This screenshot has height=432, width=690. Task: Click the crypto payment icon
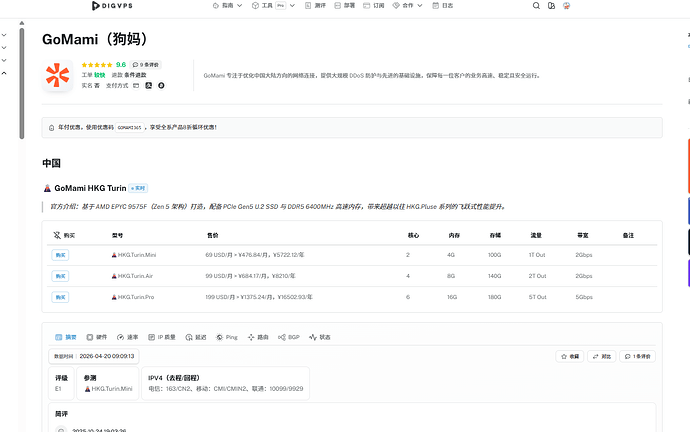(x=161, y=85)
